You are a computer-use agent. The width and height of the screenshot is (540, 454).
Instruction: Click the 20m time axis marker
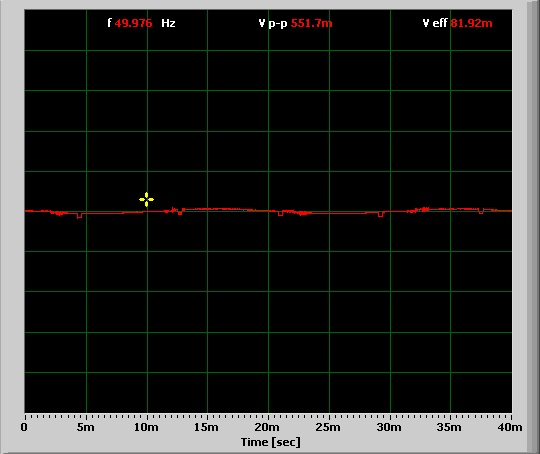267,427
